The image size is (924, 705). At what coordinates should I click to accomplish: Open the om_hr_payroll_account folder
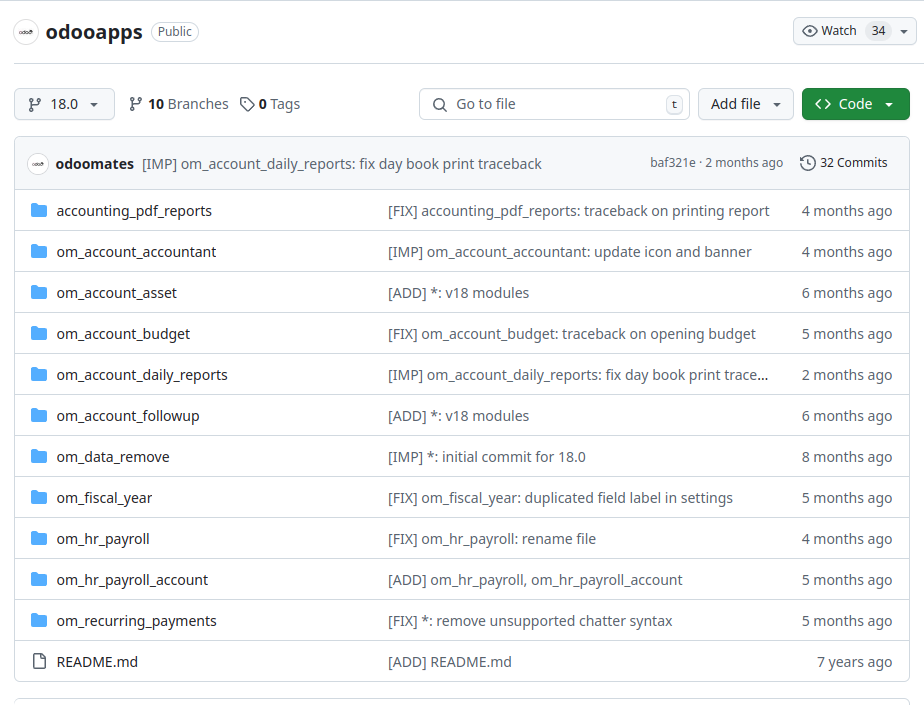click(132, 579)
